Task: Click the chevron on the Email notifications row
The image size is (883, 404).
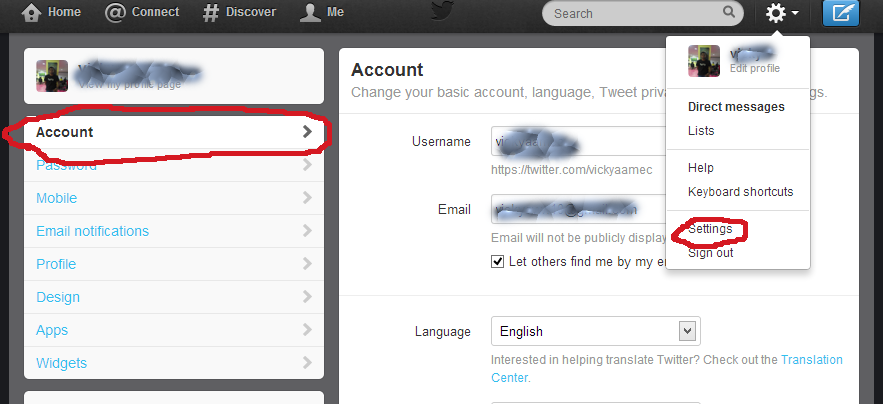Action: (x=307, y=230)
